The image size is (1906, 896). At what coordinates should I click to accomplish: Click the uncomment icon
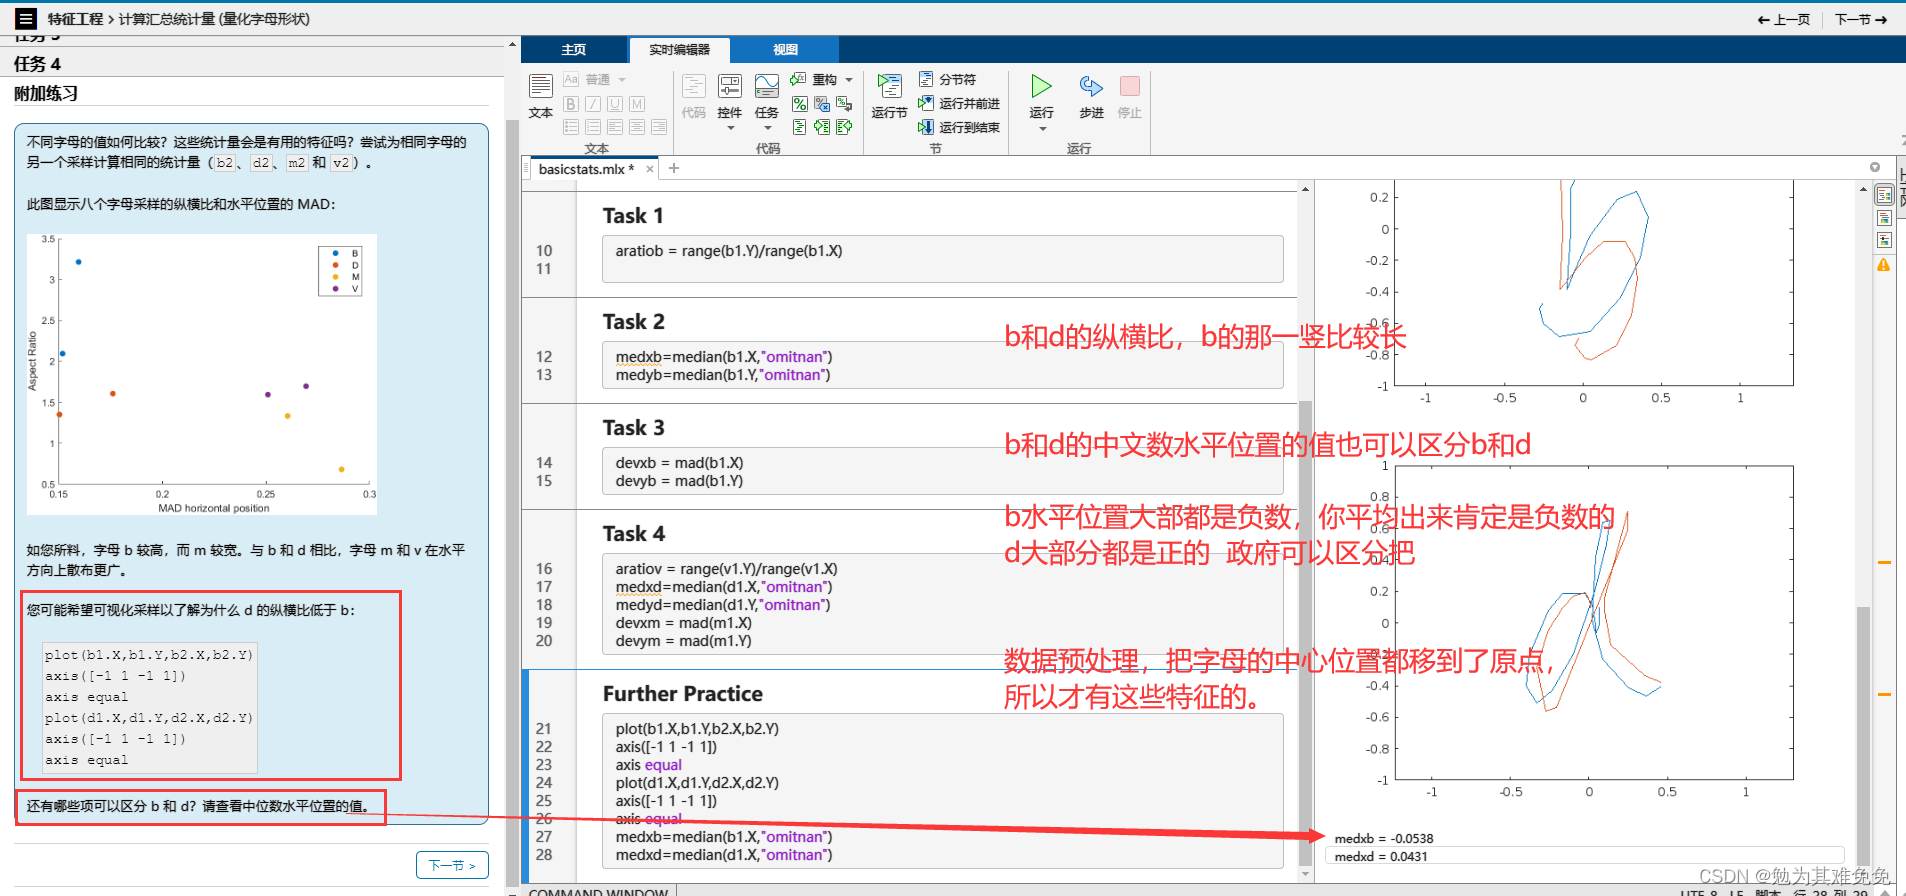click(822, 104)
